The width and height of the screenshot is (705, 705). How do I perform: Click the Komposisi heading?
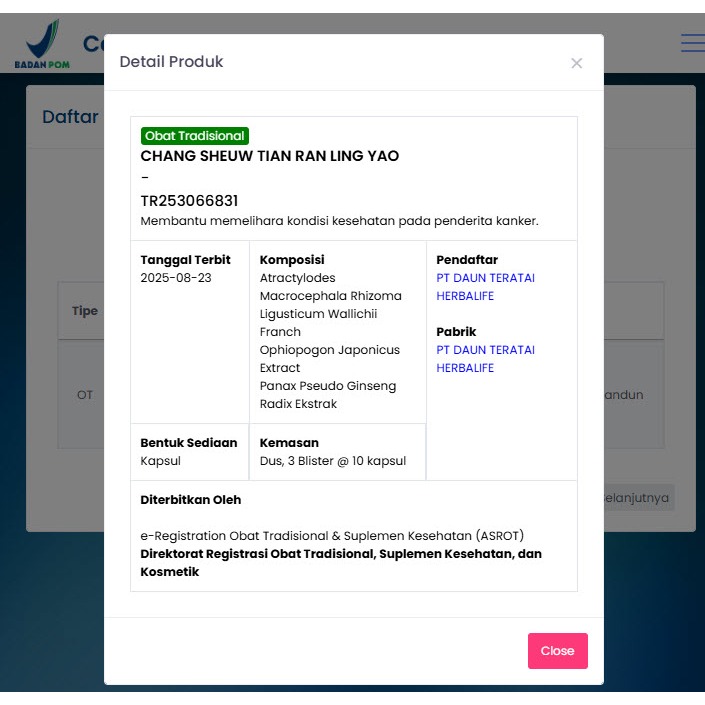tap(292, 260)
